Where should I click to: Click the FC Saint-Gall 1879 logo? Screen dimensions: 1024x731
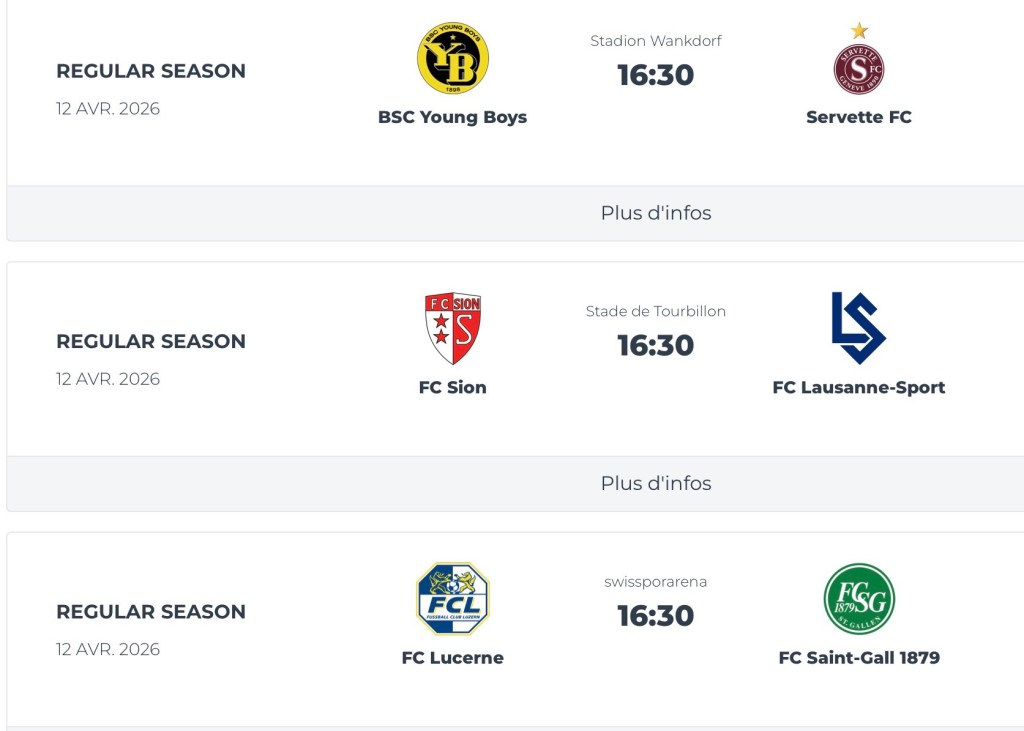click(859, 598)
